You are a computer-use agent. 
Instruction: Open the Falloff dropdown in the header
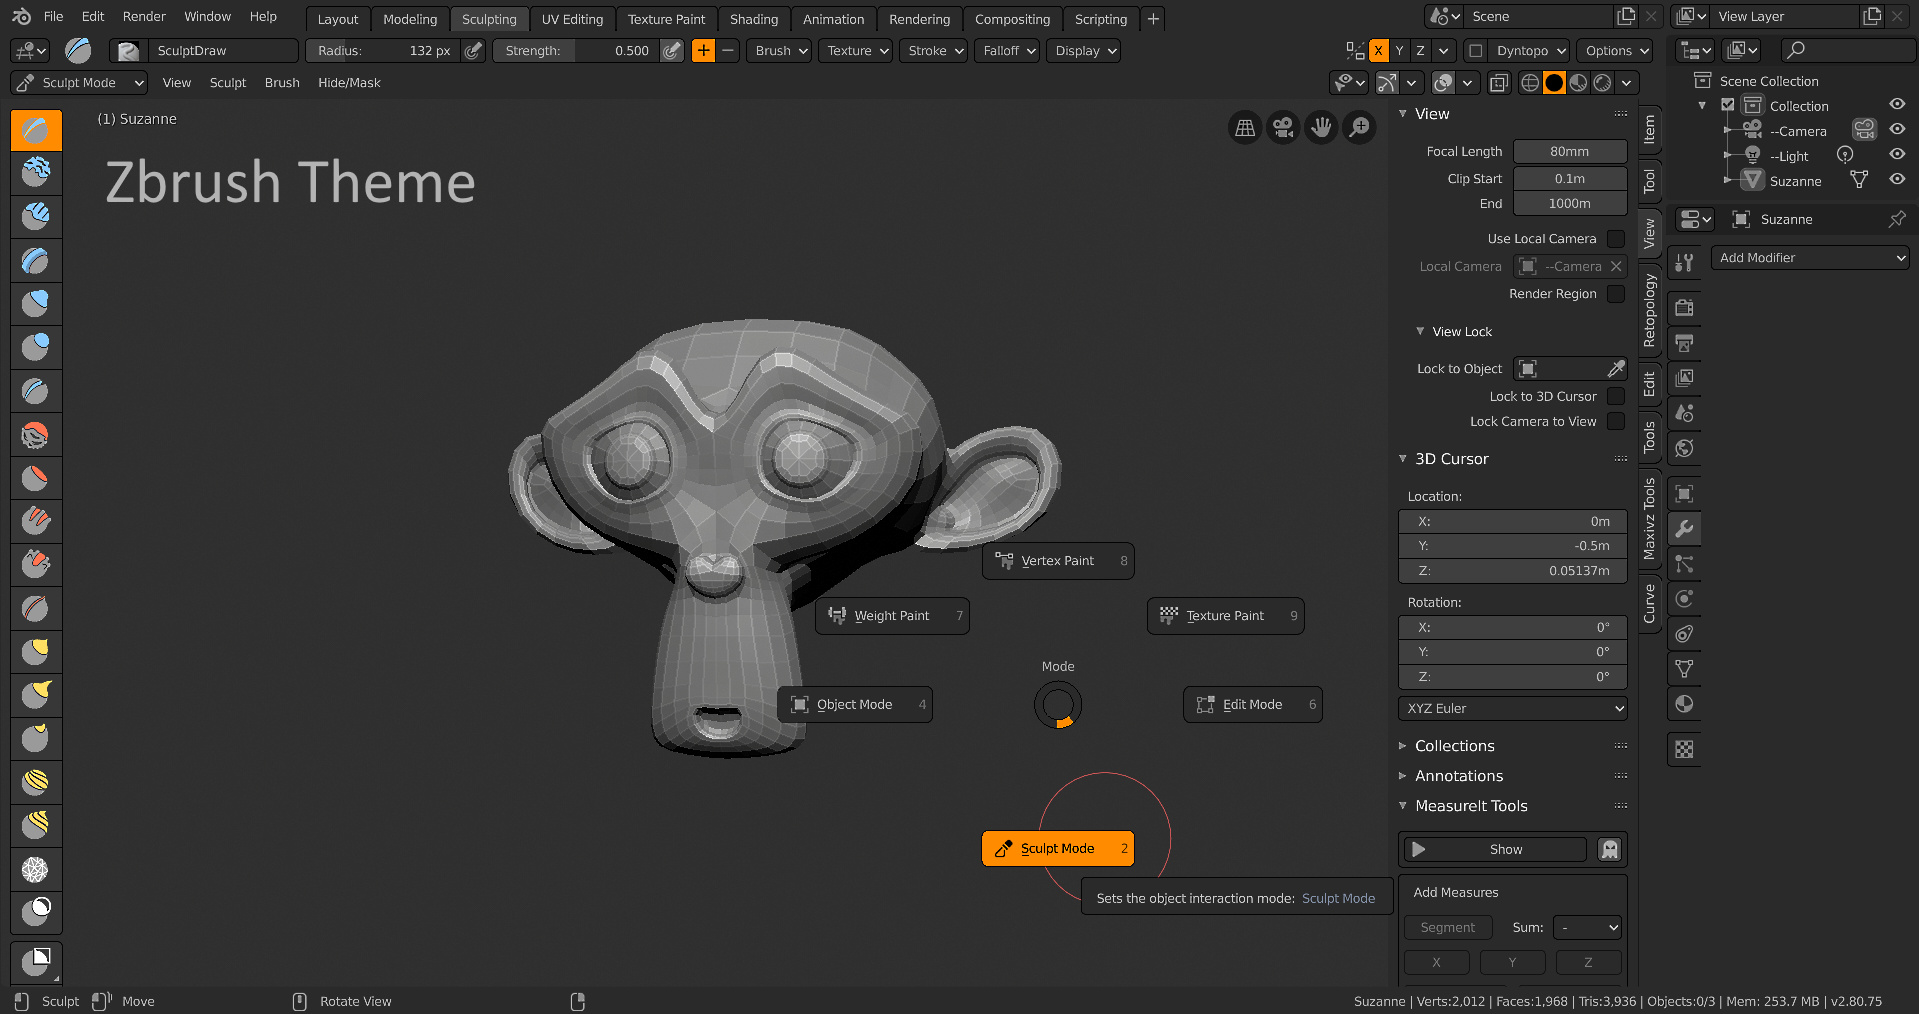[1006, 50]
